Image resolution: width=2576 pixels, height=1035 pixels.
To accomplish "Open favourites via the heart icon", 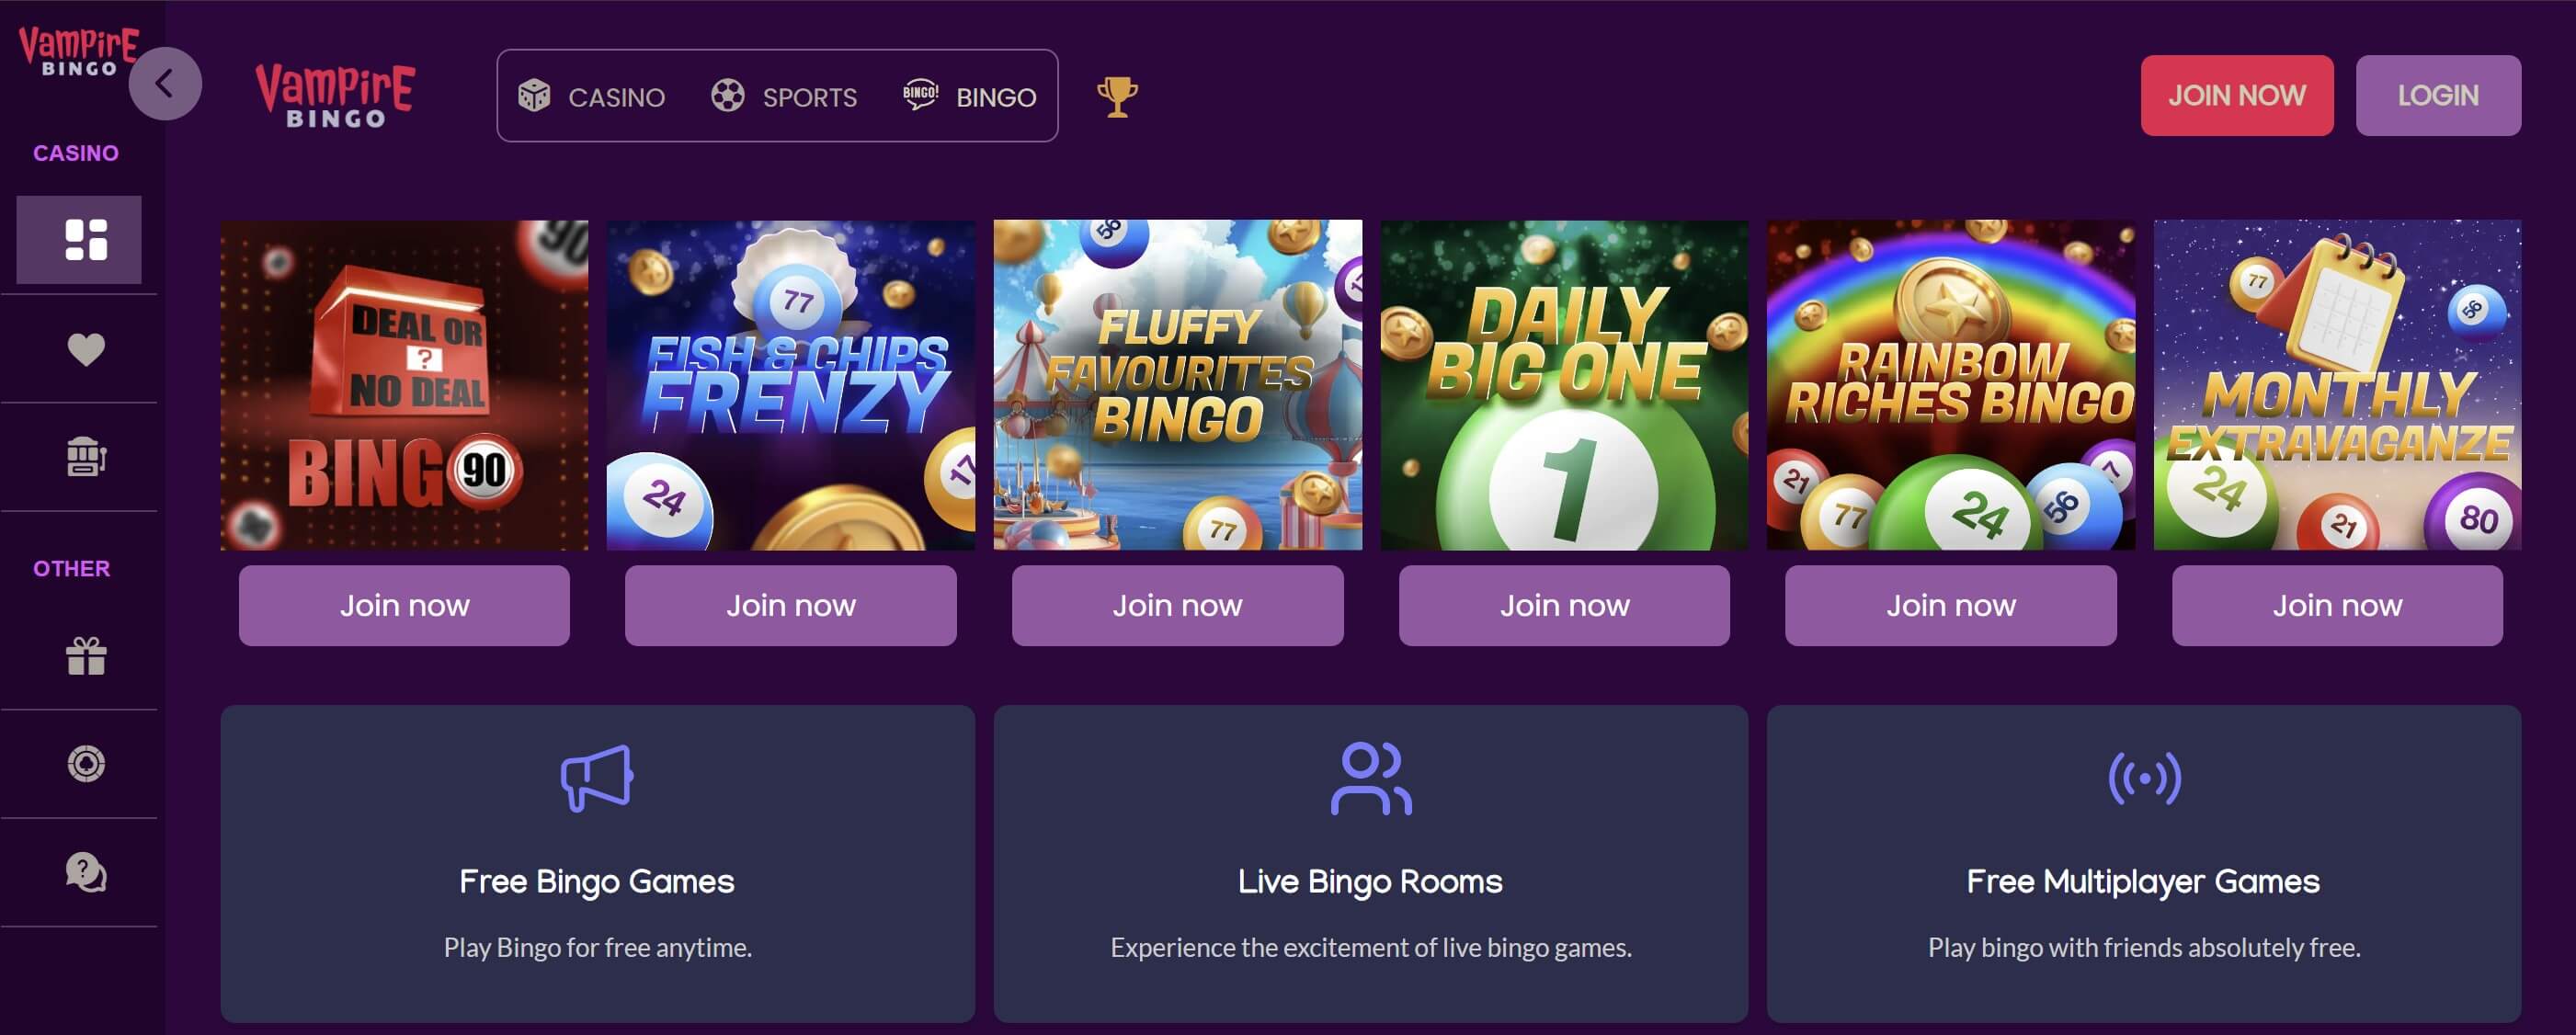I will point(86,349).
